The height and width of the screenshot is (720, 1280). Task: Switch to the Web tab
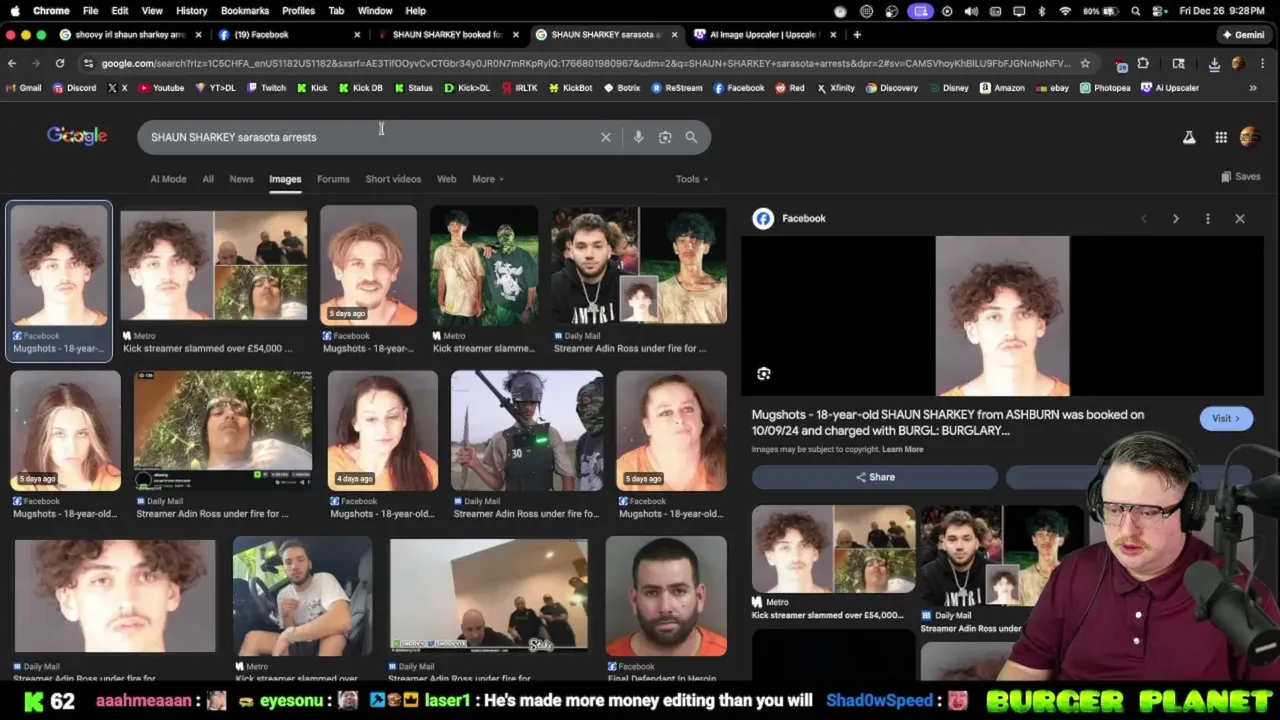446,179
